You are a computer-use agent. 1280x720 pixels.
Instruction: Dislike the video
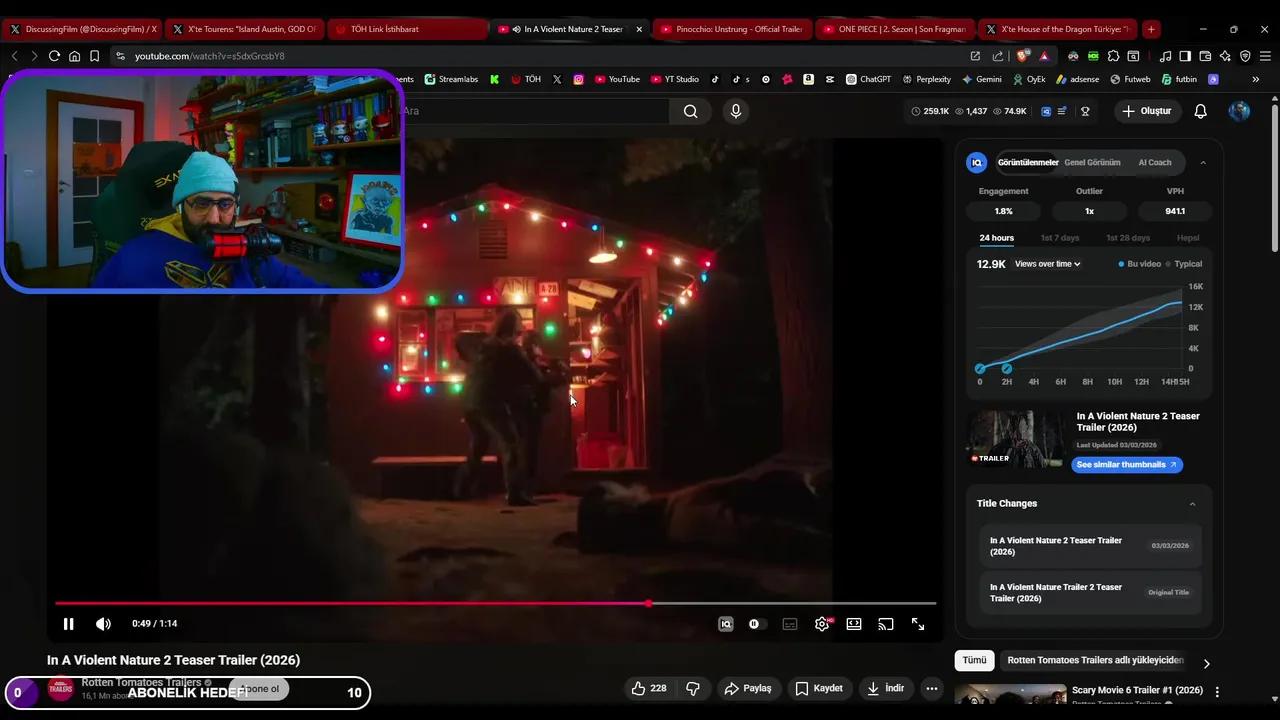coord(693,688)
